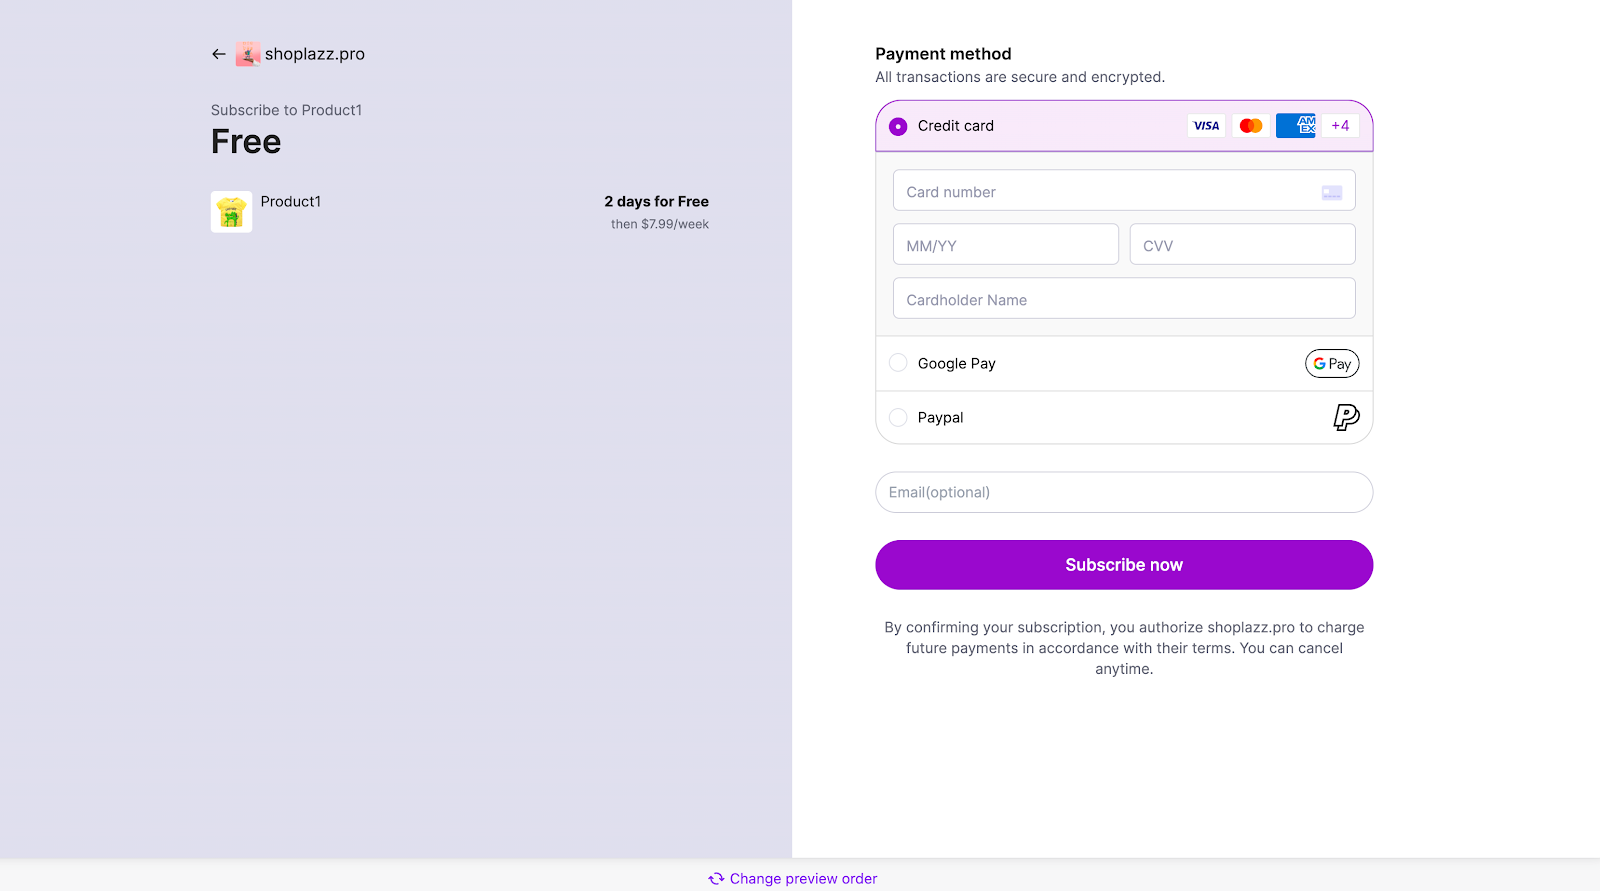Click the CVV input field
Image resolution: width=1600 pixels, height=891 pixels.
tap(1242, 245)
